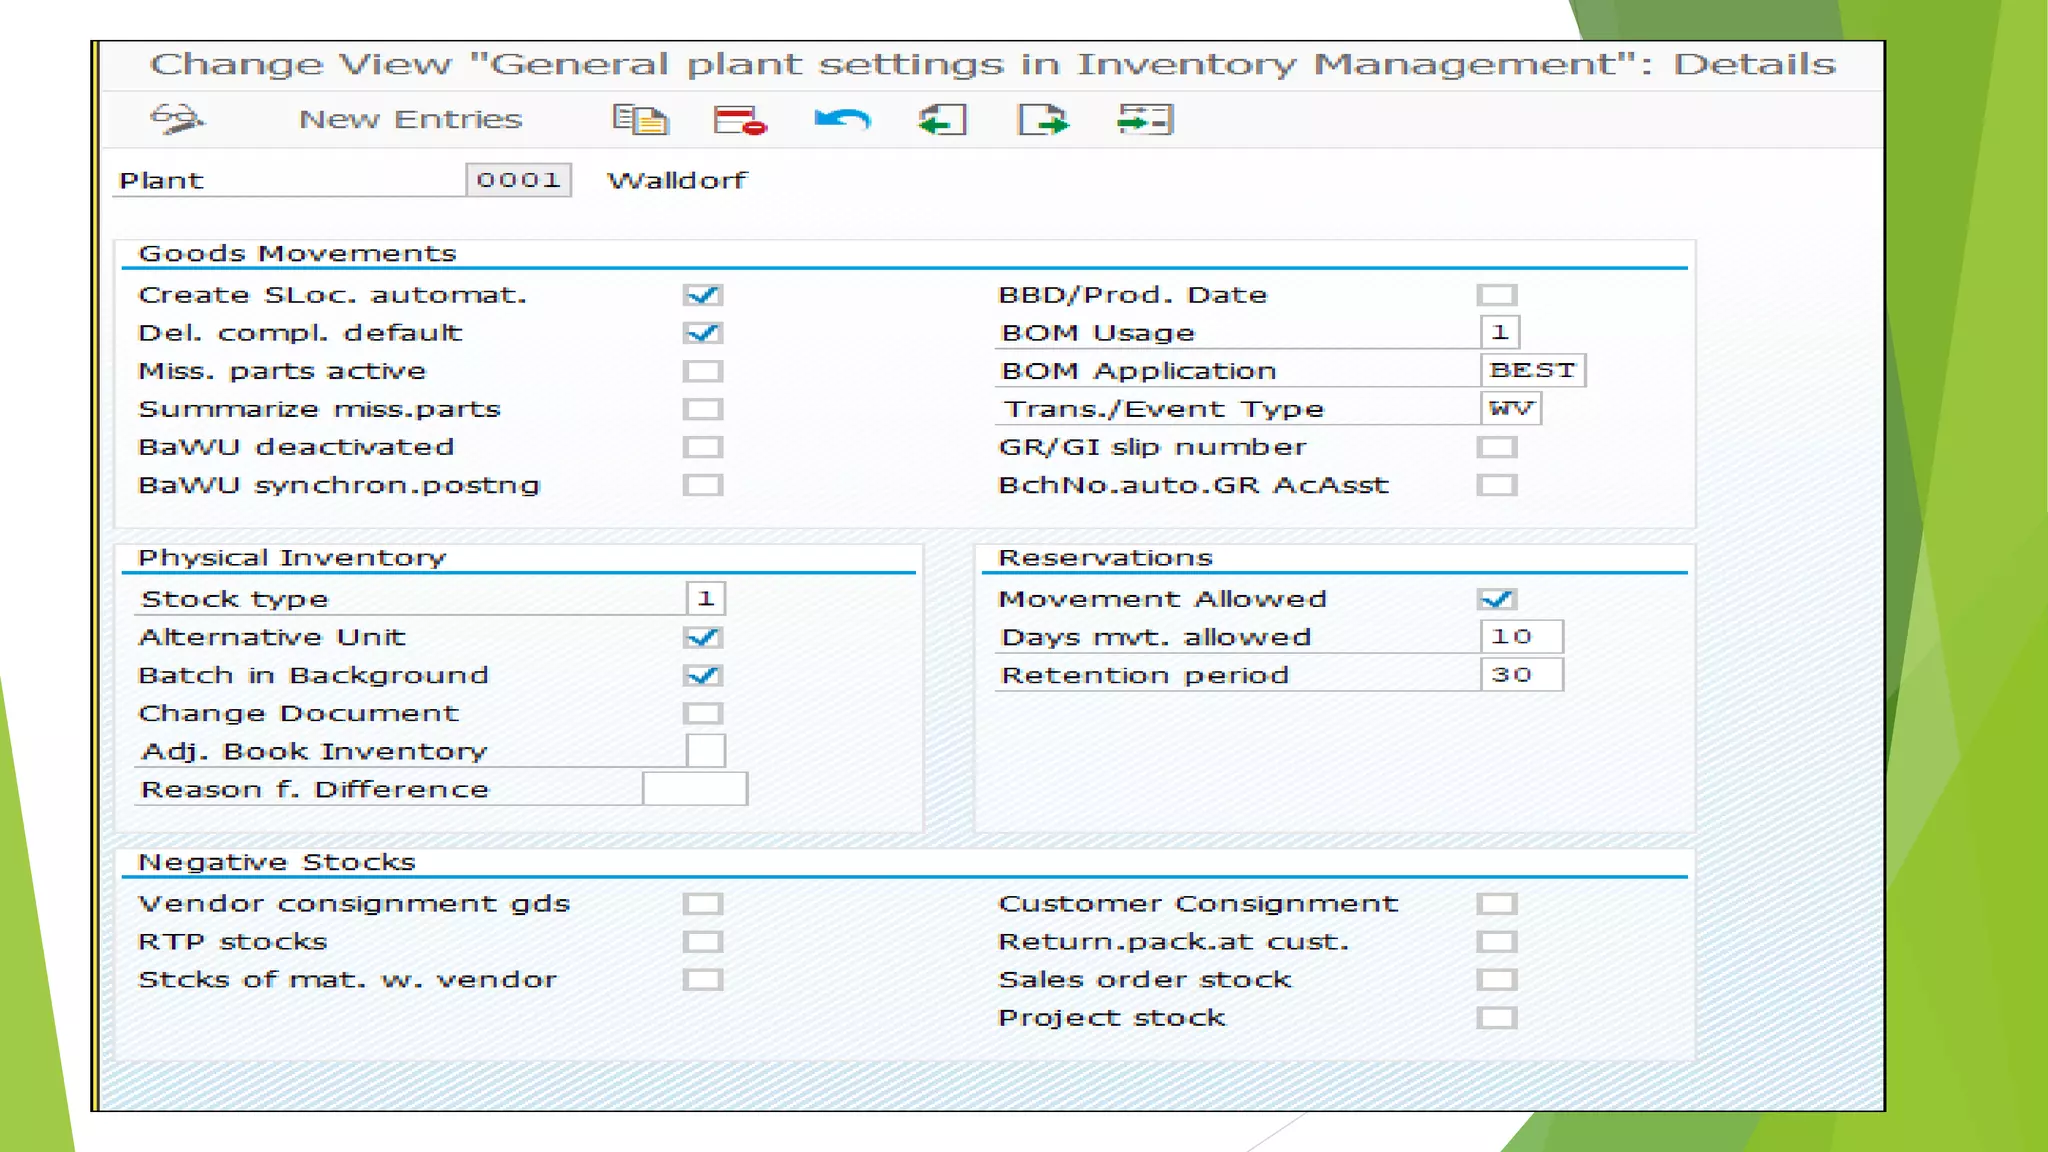Click the Other entry selection icon
Image resolution: width=2048 pixels, height=1152 pixels.
pos(1144,120)
